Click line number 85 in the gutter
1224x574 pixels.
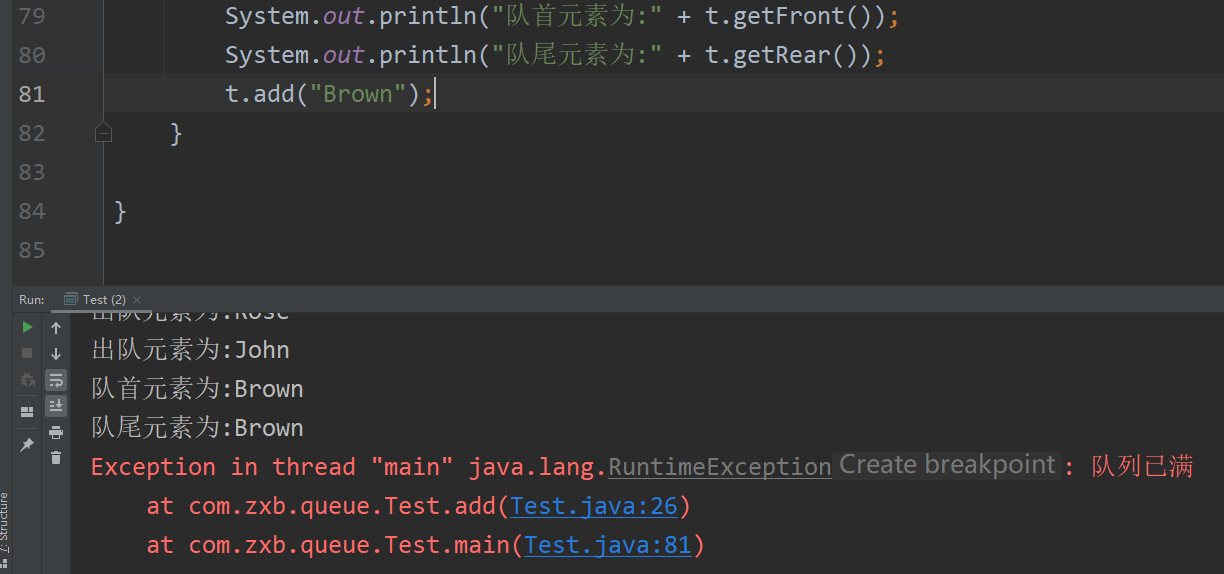[x=32, y=250]
